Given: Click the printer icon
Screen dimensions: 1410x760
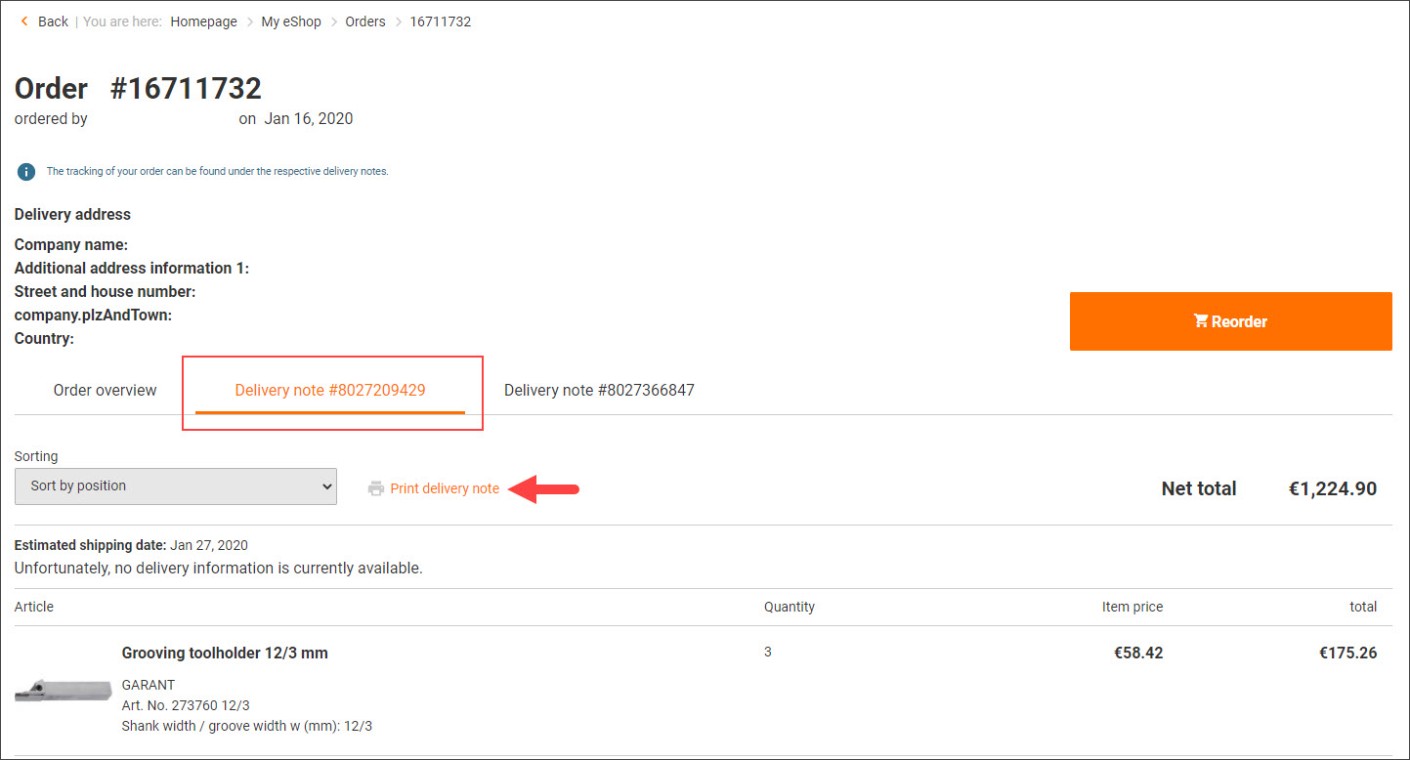Looking at the screenshot, I should tap(376, 489).
